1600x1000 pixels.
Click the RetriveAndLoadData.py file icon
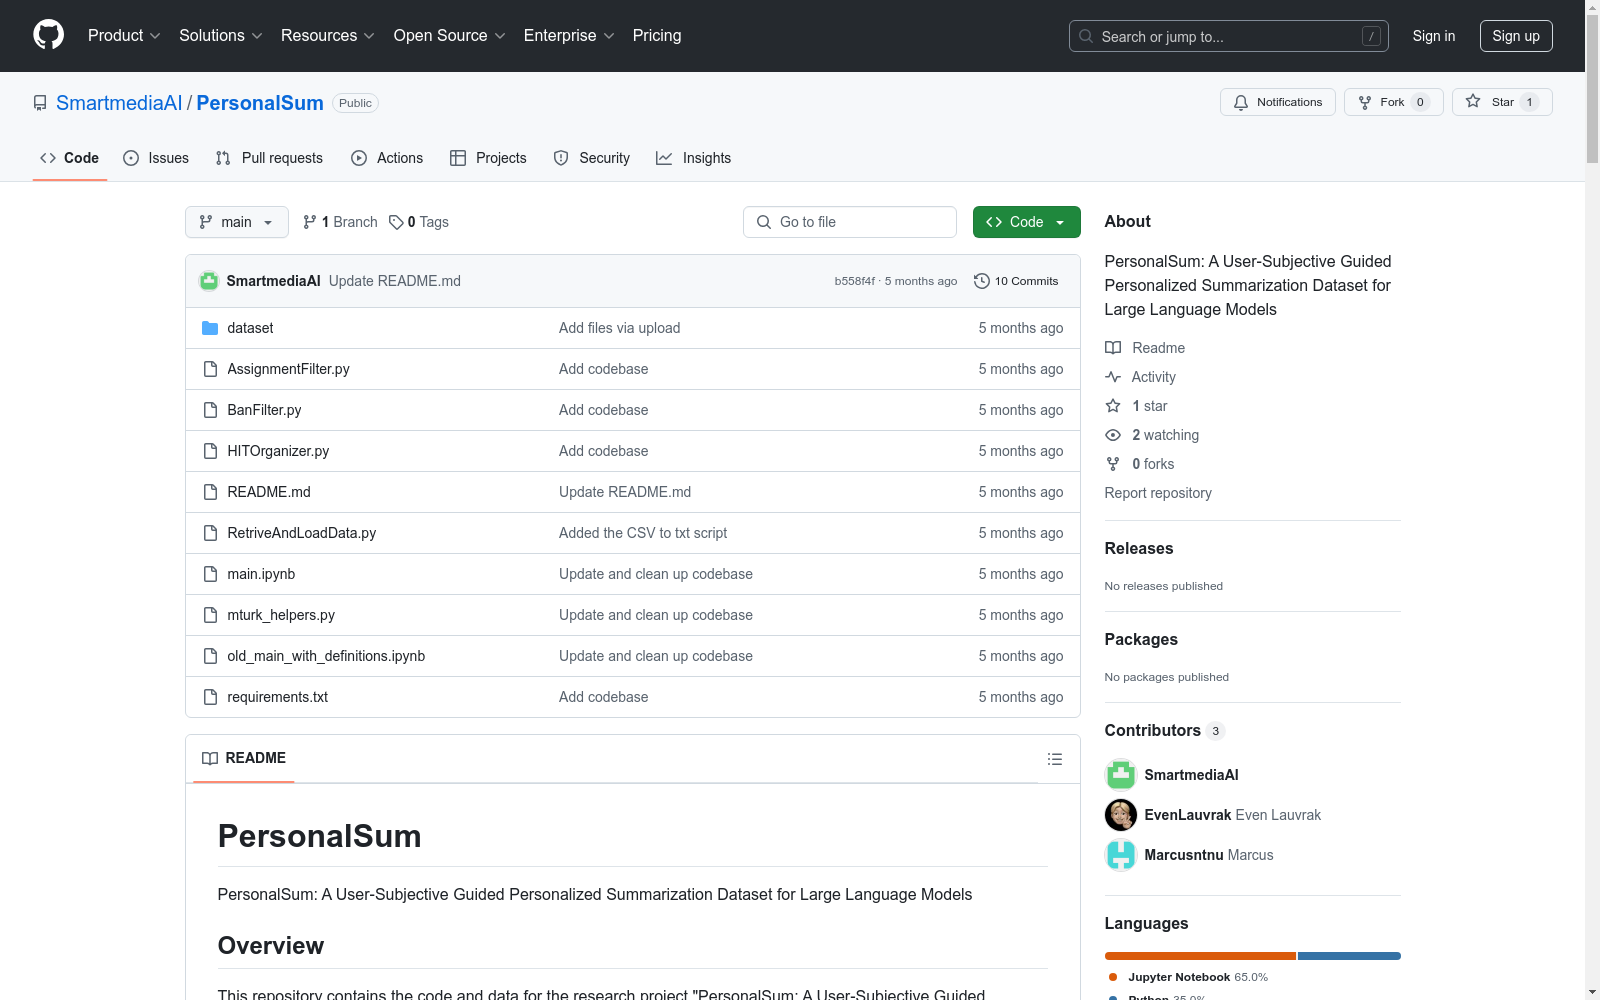pos(210,533)
